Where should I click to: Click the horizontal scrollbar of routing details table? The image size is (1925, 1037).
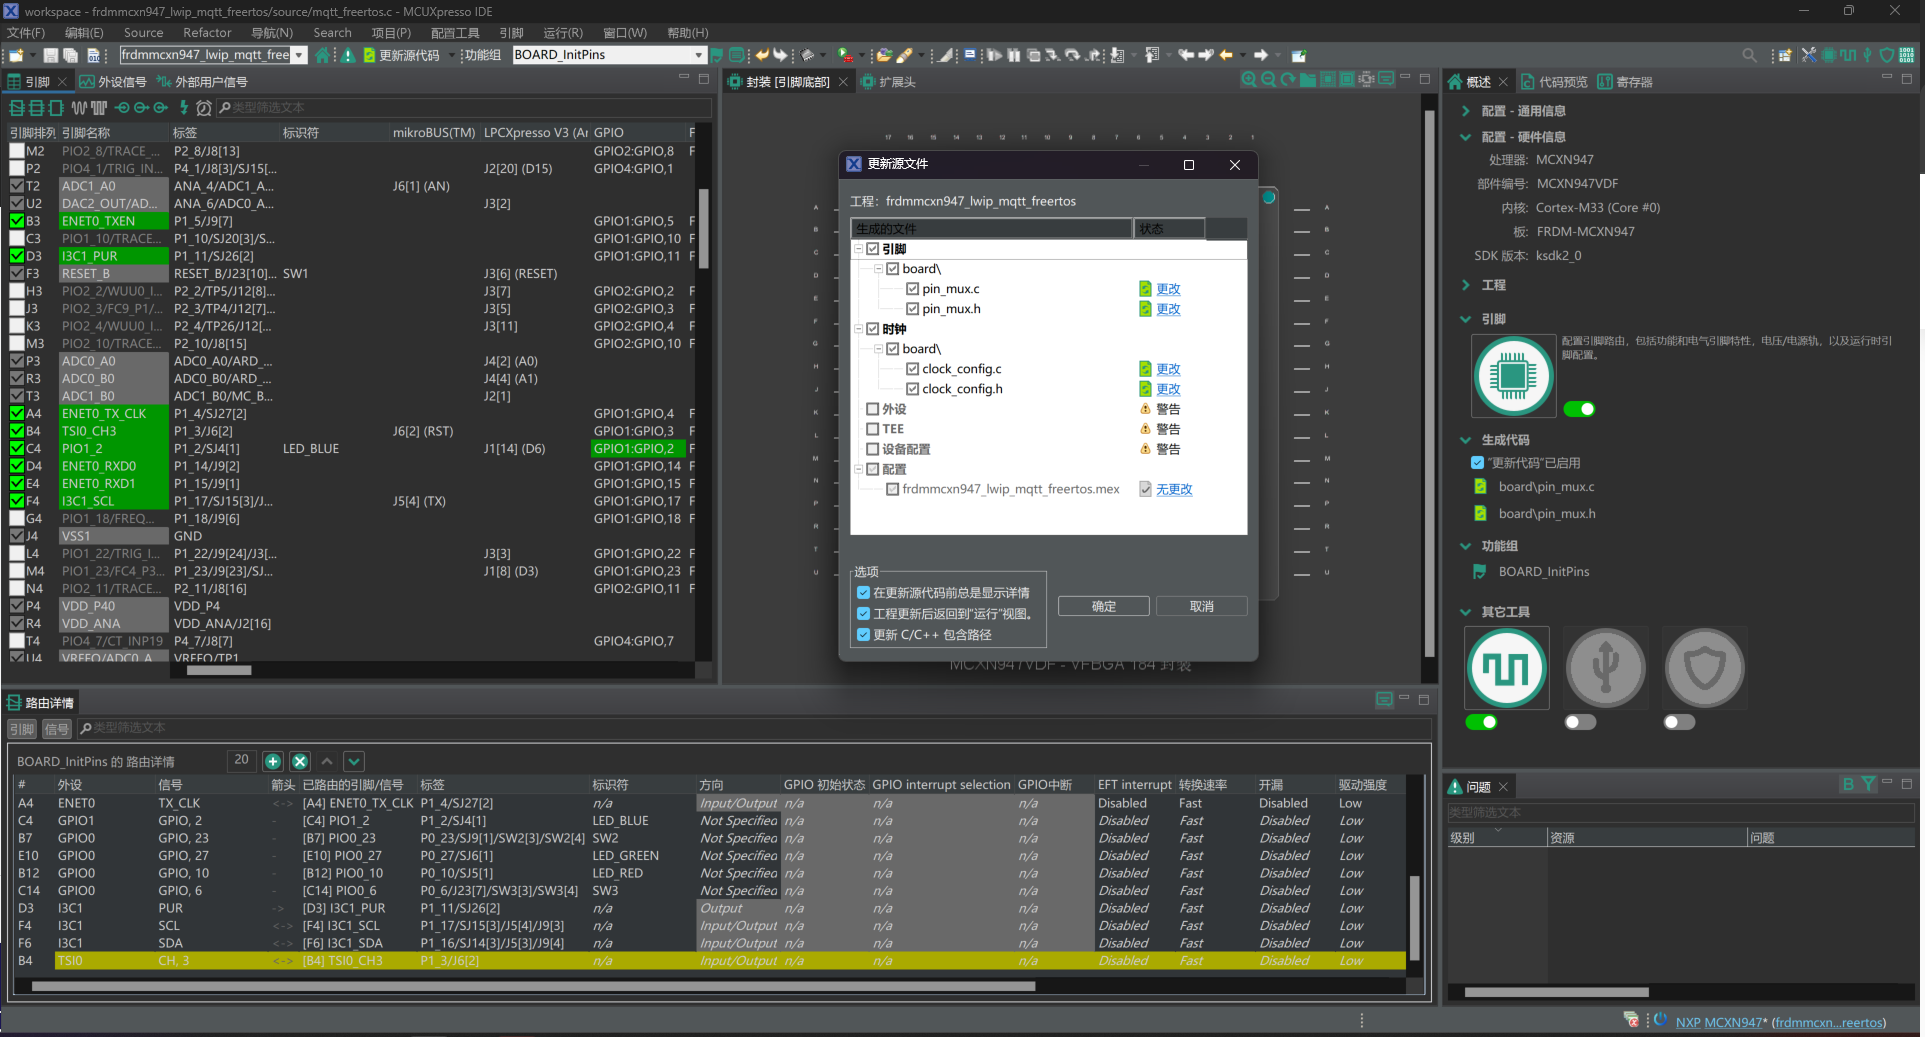pyautogui.click(x=533, y=986)
